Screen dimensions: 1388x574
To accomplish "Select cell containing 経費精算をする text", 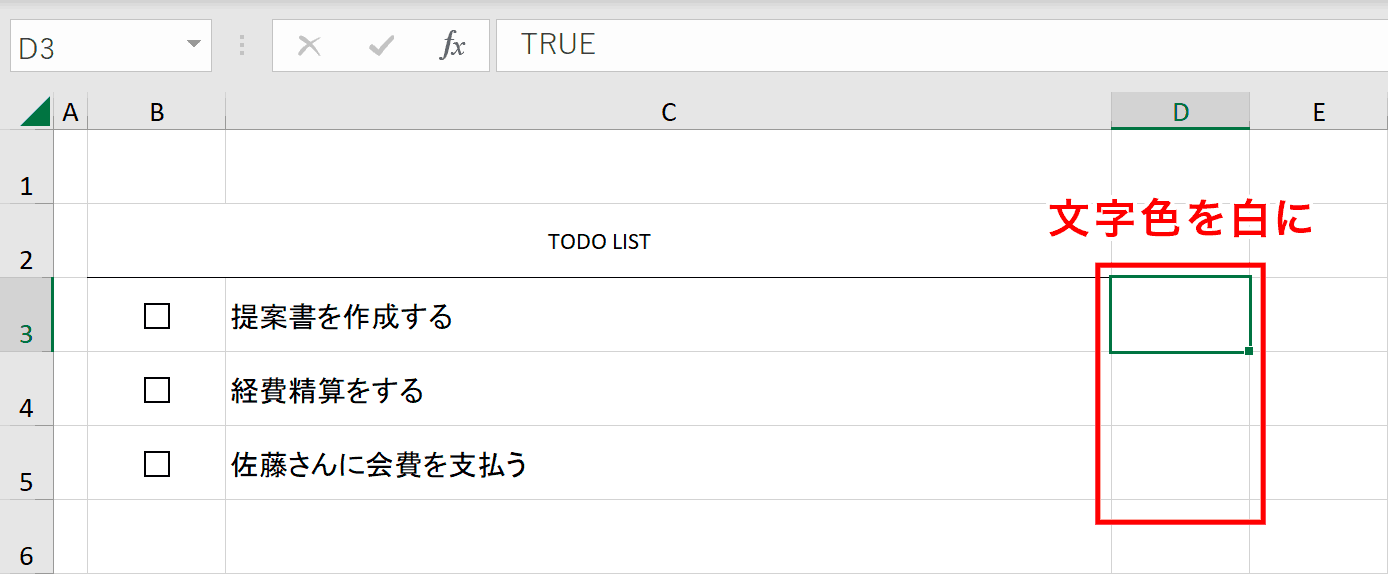I will (x=668, y=389).
